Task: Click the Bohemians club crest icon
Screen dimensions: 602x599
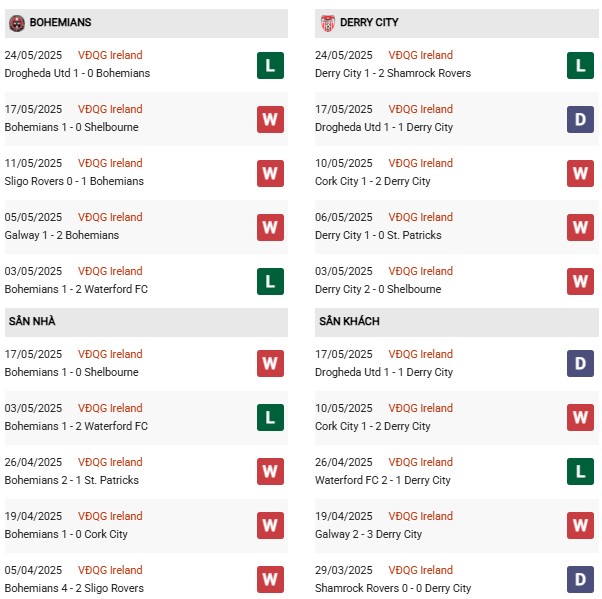Action: coord(16,22)
